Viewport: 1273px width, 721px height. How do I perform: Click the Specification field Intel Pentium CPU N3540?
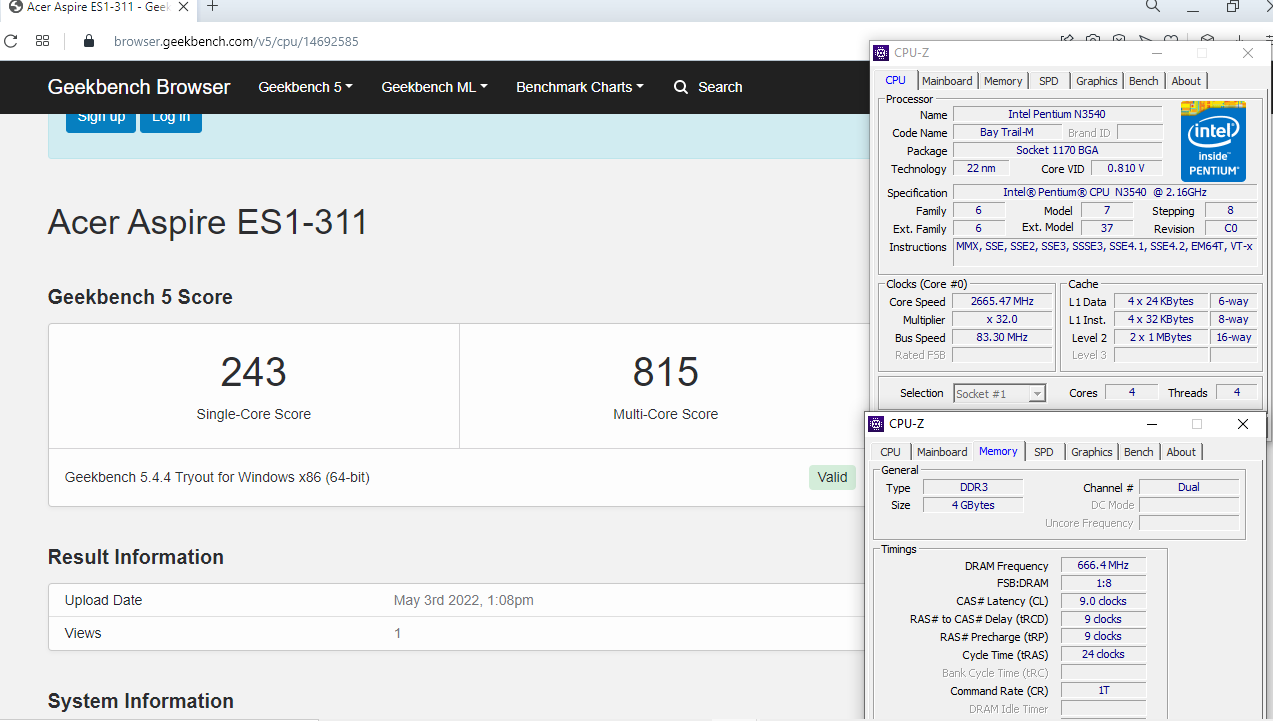click(x=1104, y=192)
